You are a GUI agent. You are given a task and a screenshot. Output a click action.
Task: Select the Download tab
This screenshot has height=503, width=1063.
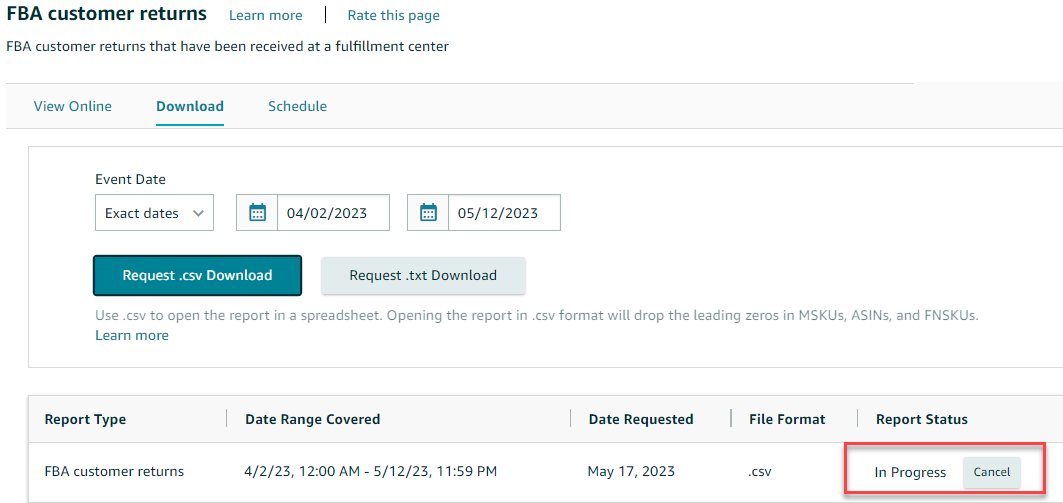point(190,106)
